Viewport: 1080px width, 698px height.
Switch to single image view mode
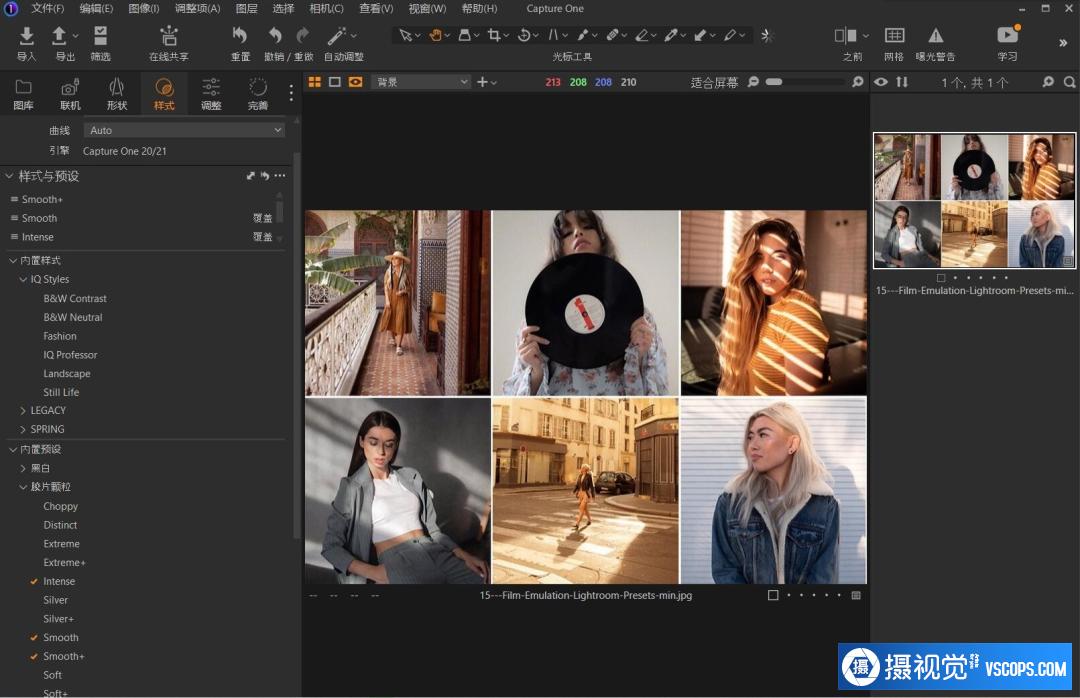click(x=335, y=82)
